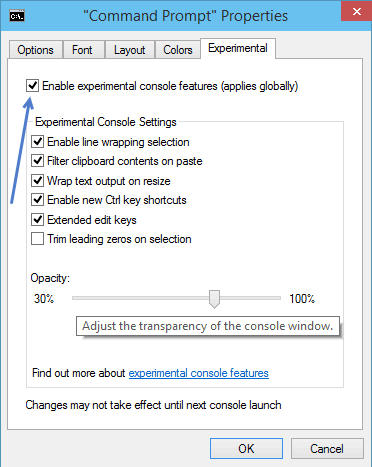Uncheck Enable experimental console features
This screenshot has width=372, height=467.
point(32,86)
